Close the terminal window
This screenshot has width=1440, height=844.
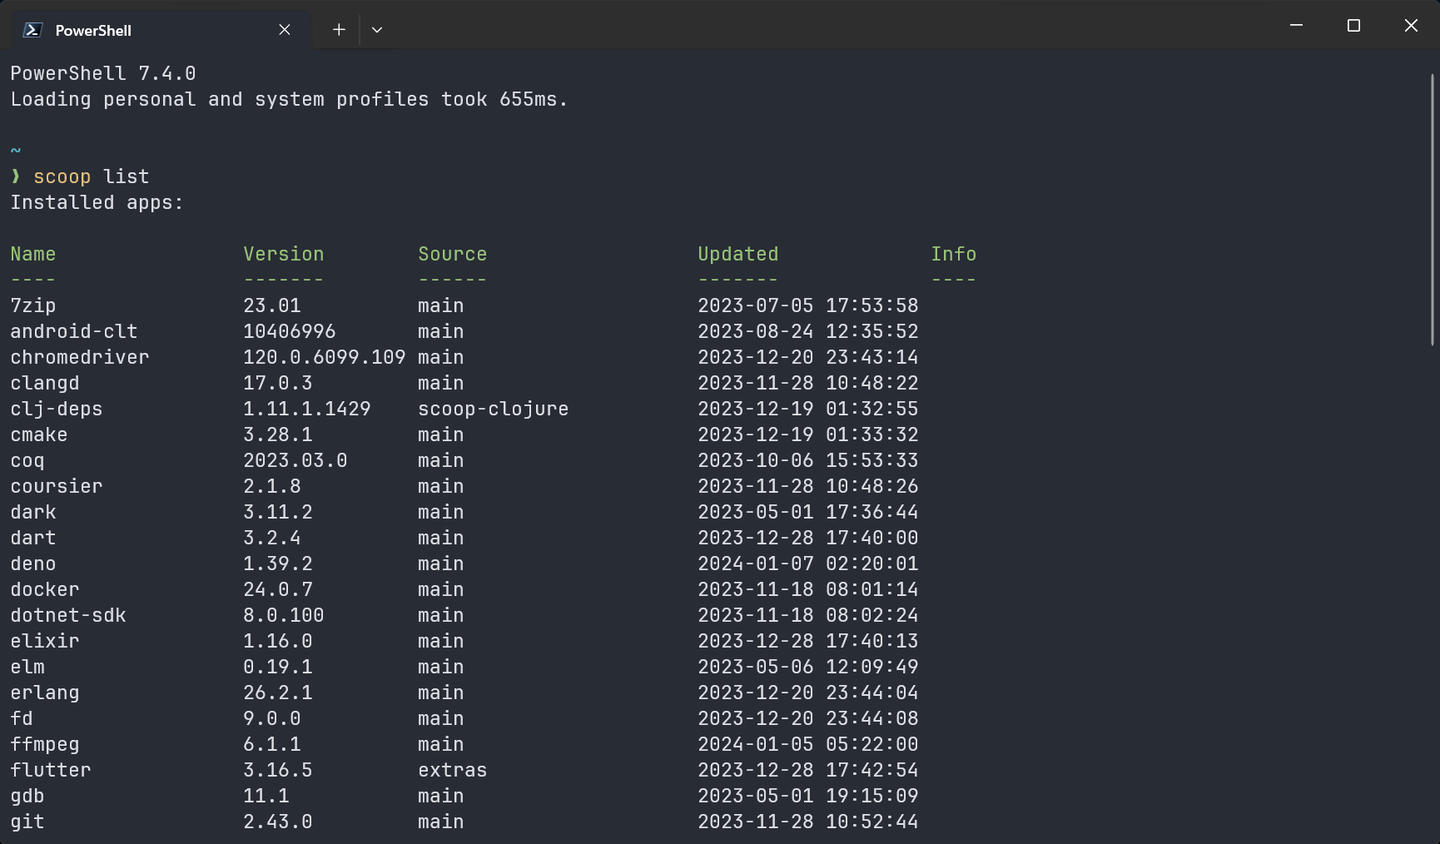(1411, 25)
